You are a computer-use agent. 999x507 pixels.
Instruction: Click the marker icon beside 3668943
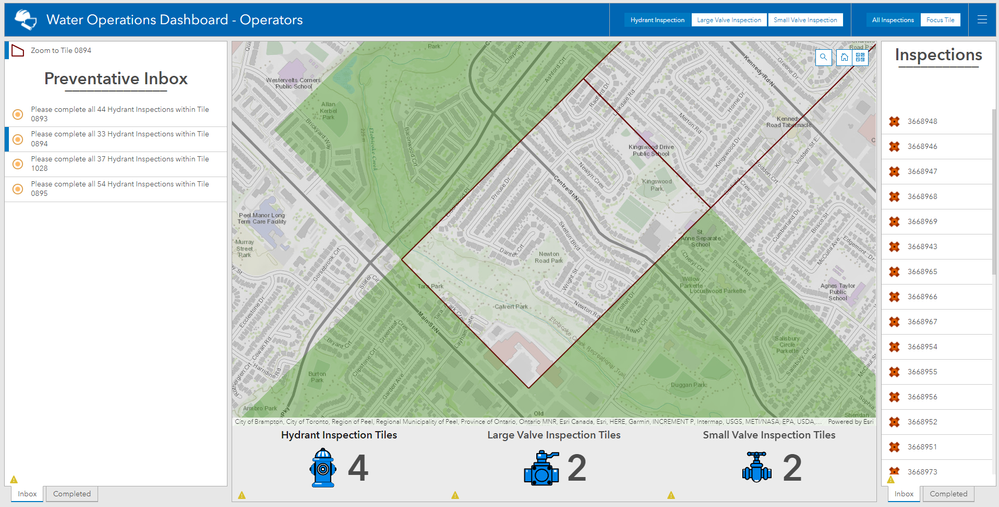coord(894,246)
